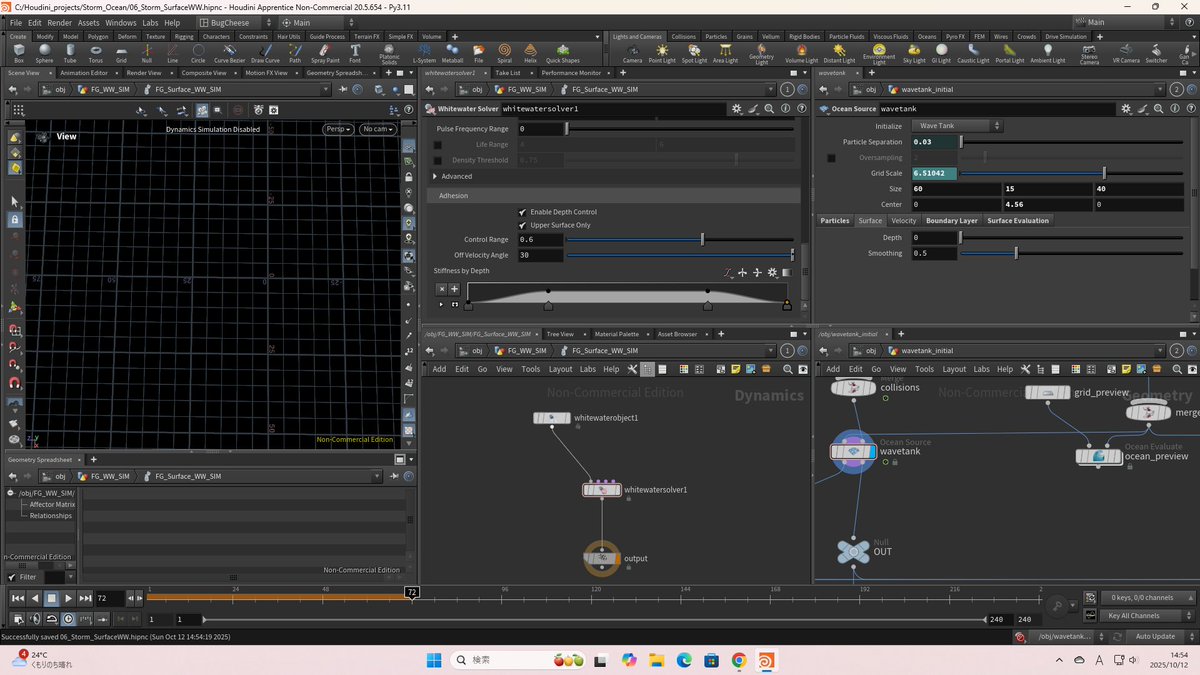1200x675 pixels.
Task: Select the Box shelf tool
Action: click(x=19, y=53)
